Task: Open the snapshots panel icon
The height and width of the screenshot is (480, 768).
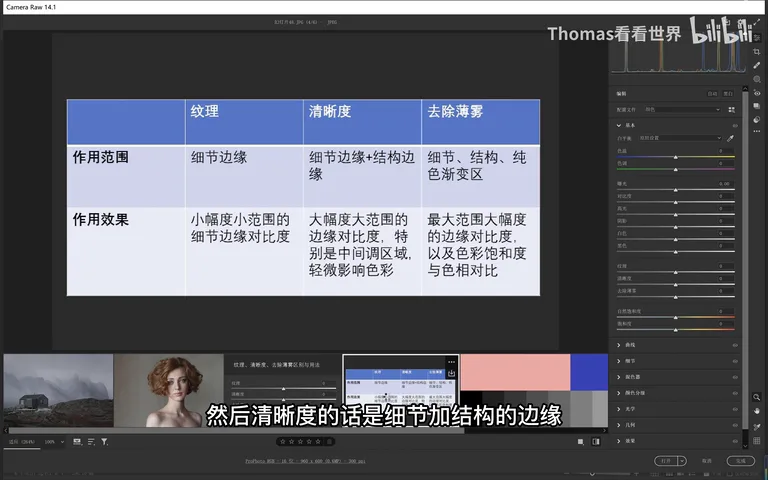Action: point(757,106)
